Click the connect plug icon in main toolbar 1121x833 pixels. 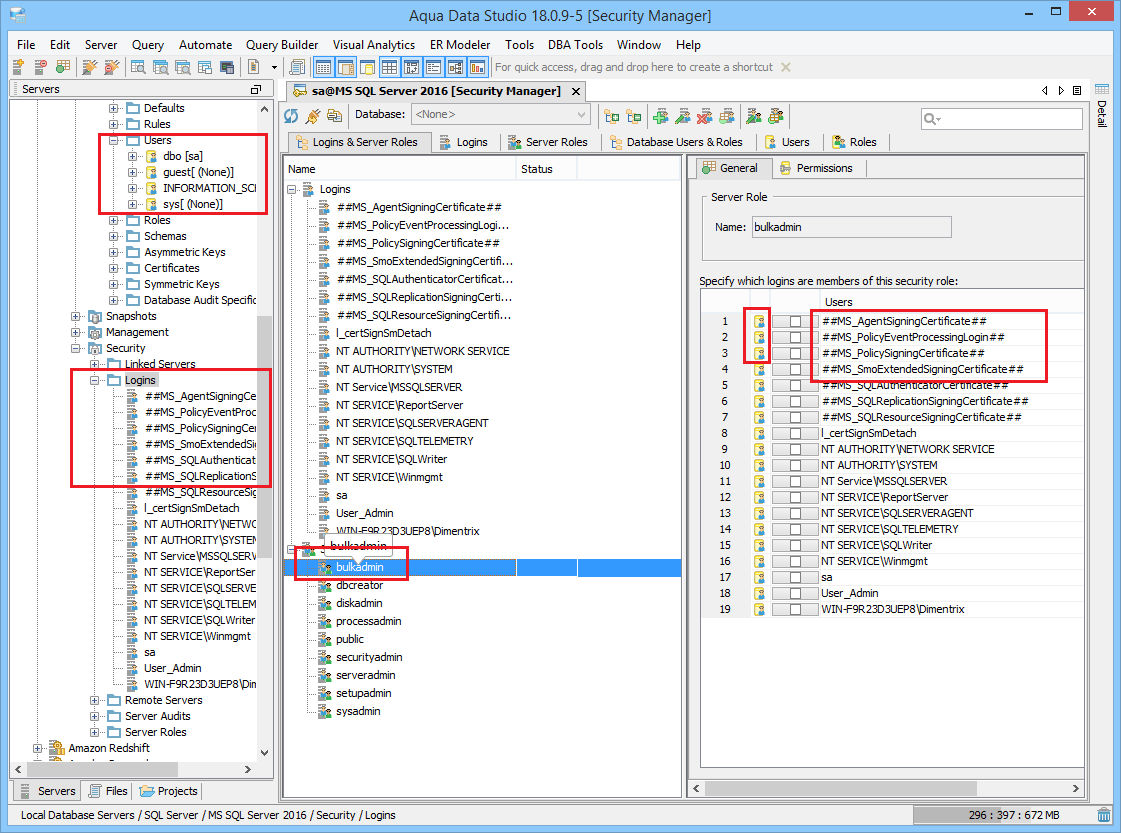[89, 67]
